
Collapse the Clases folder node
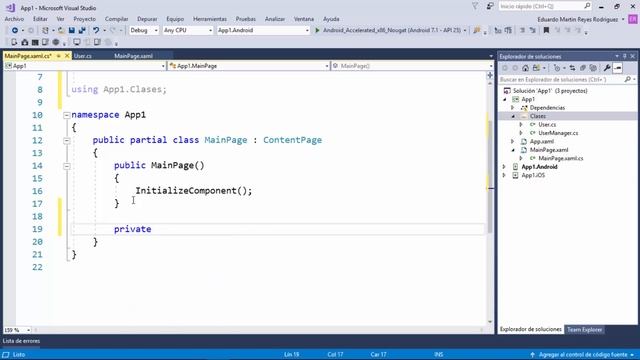tap(513, 116)
